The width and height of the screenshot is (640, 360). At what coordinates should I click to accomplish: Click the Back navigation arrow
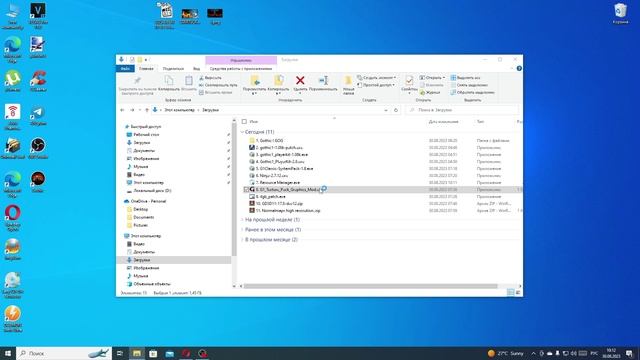122,110
